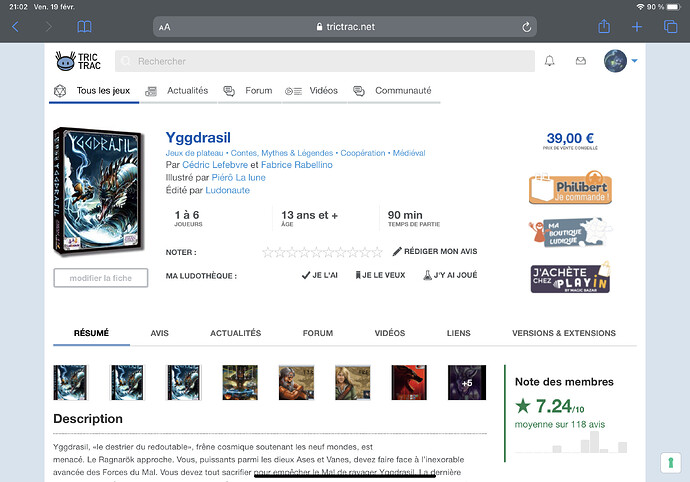Viewport: 690px width, 482px height.
Task: Switch to the Avis tab
Action: click(159, 333)
